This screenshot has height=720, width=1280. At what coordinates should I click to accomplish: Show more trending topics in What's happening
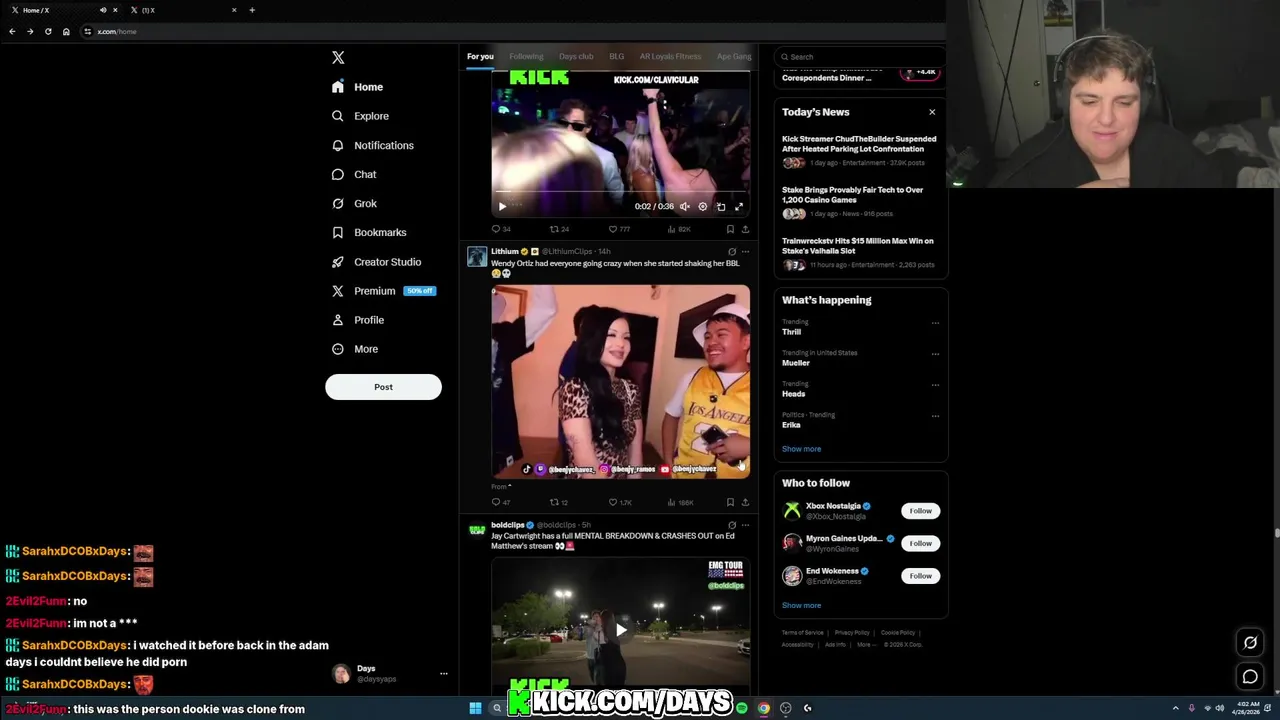(x=801, y=449)
